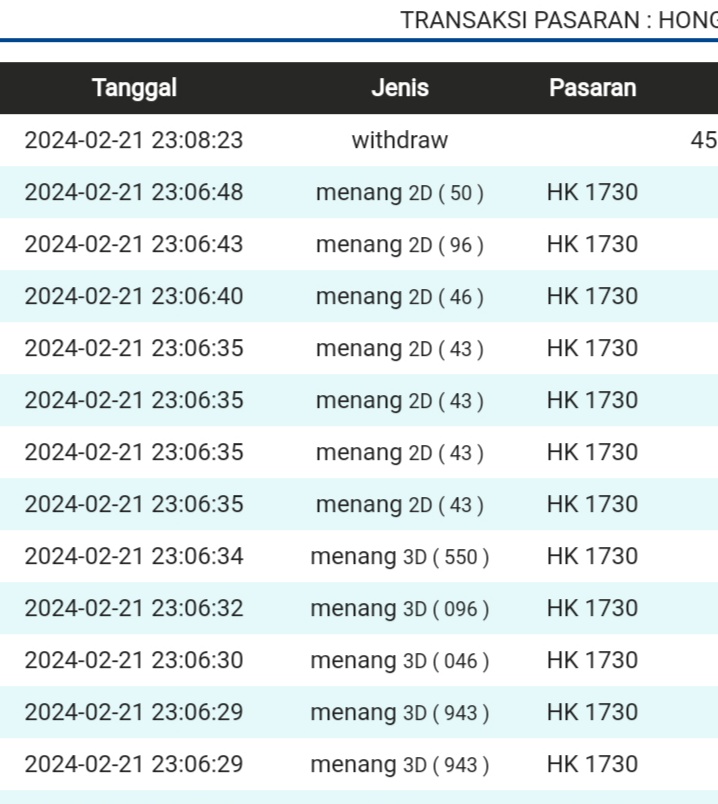
Task: Click the menang 2D ( 46 ) entry
Action: coord(399,296)
